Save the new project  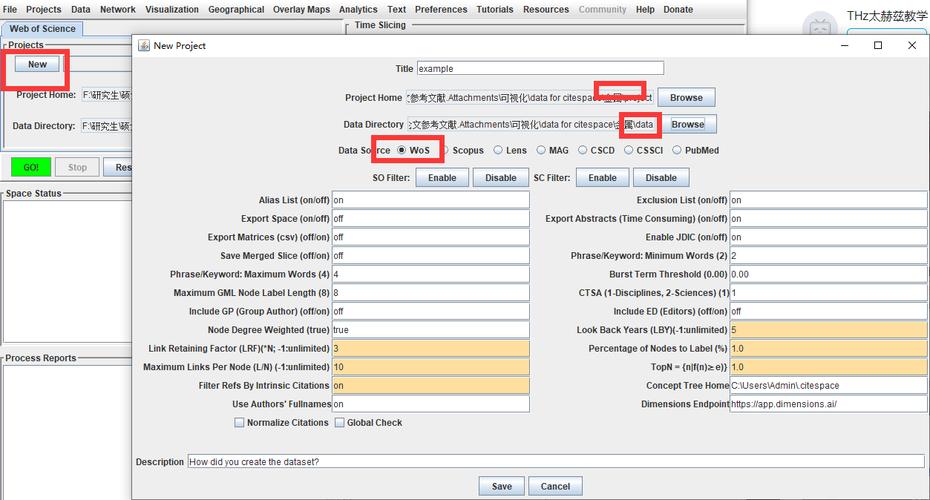pos(502,486)
